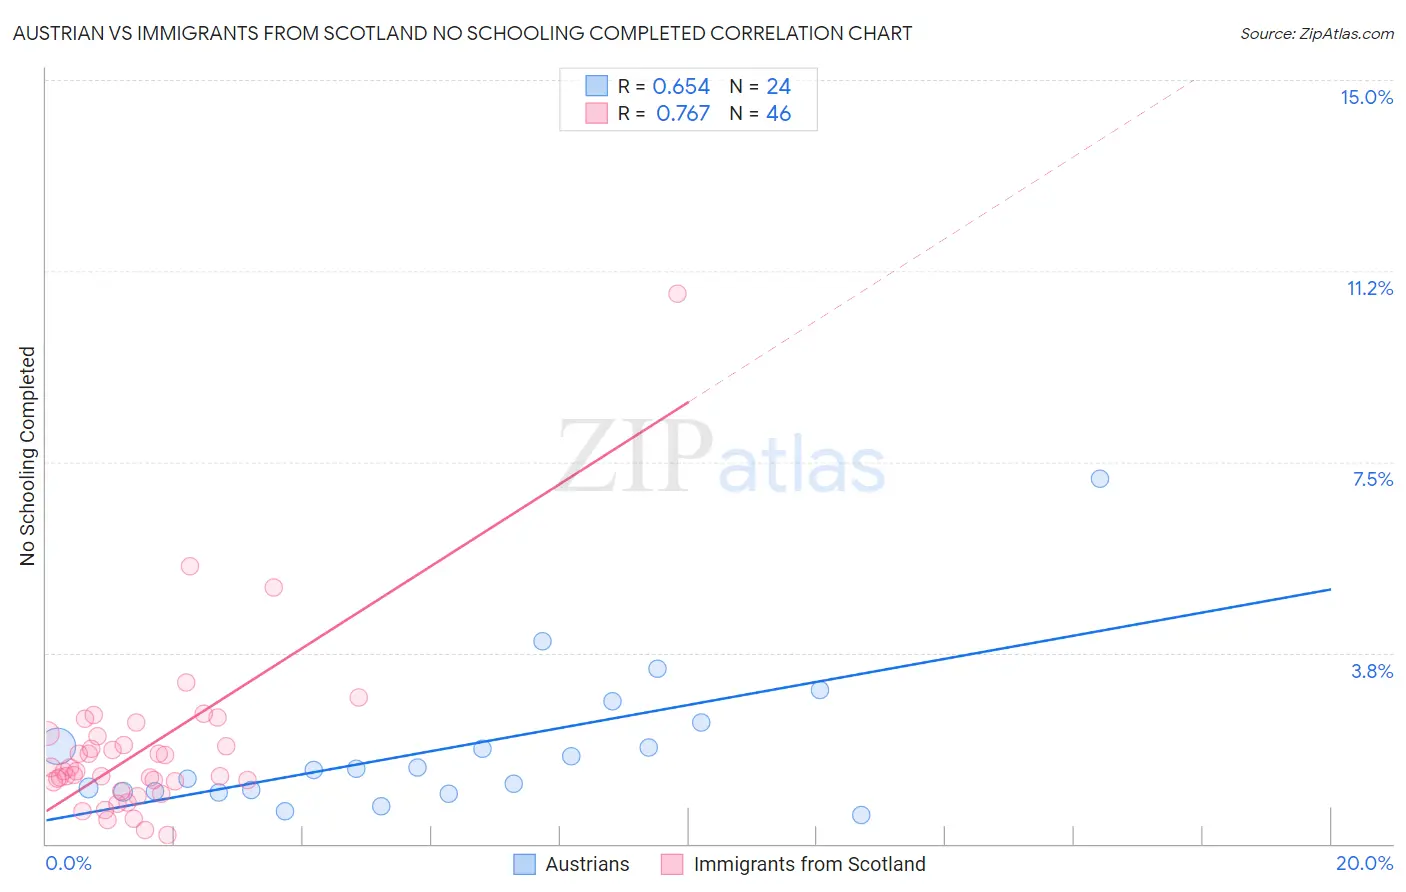
Task: Click the large blue bubble at chart left
Action: coord(57,746)
